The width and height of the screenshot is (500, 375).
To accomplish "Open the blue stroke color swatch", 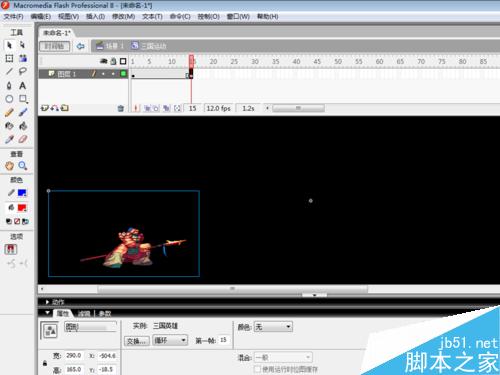I will 22,193.
